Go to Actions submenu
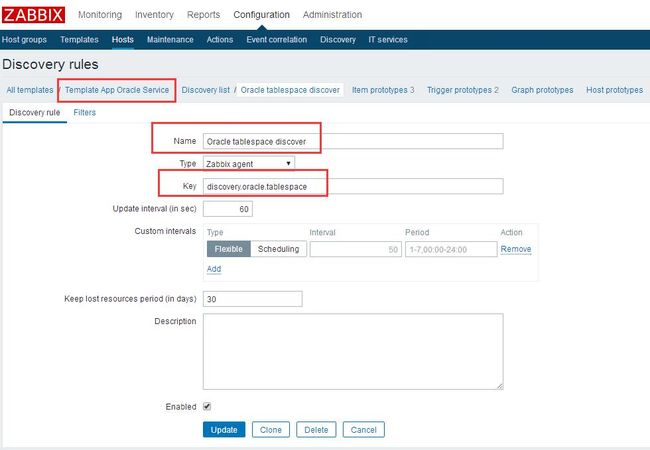 click(x=220, y=40)
